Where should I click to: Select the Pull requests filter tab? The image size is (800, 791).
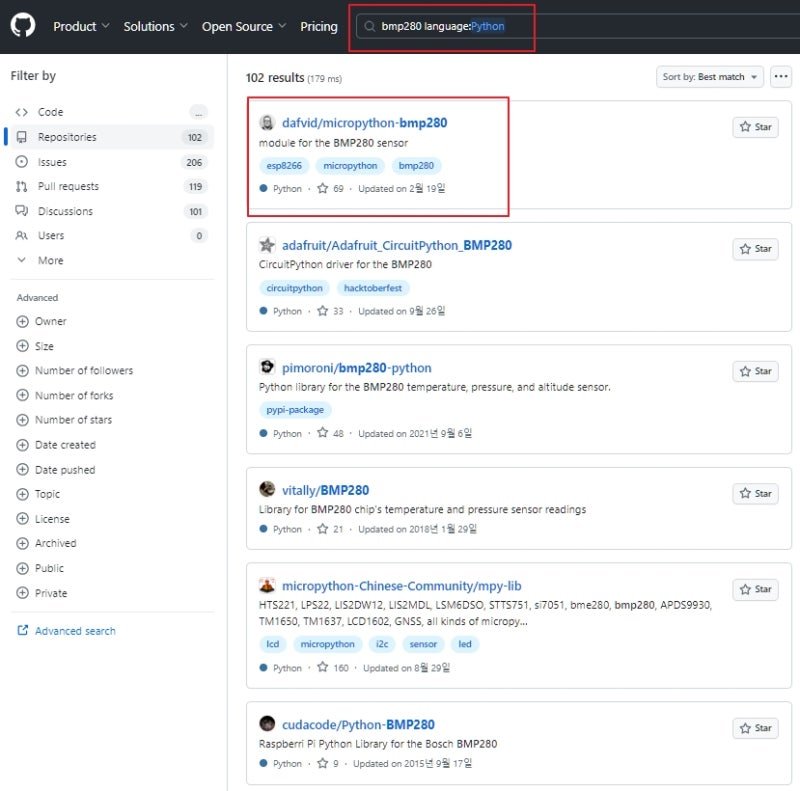(112, 186)
